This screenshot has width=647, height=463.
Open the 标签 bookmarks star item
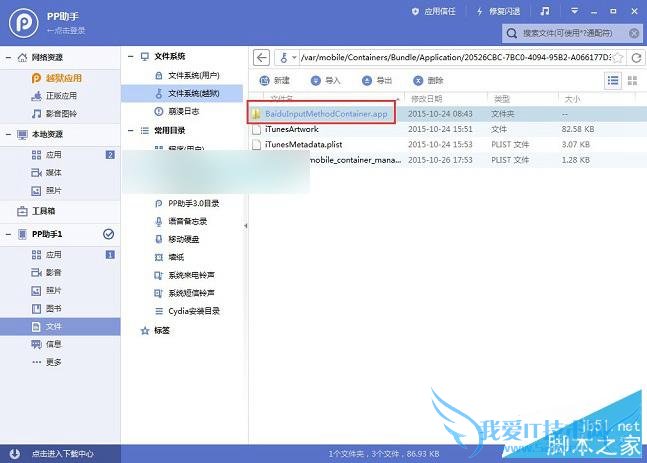click(x=155, y=331)
